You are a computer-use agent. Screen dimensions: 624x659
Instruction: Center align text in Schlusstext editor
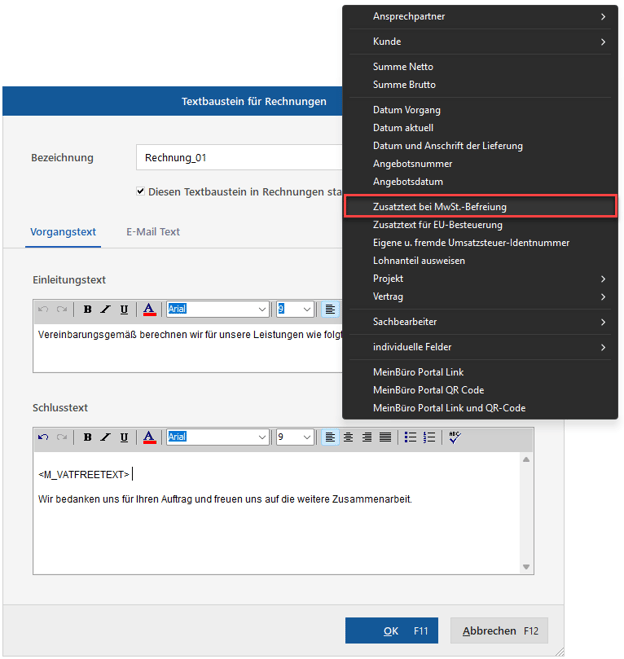pos(348,437)
